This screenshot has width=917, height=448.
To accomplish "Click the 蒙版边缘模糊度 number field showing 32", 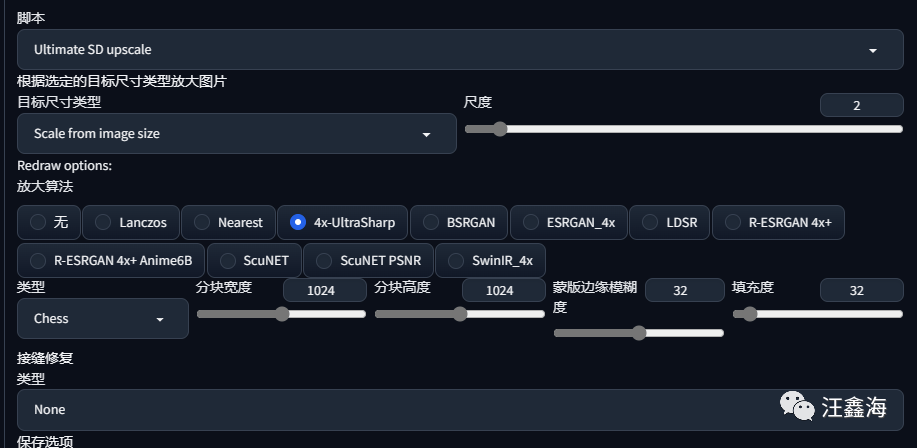I will [x=684, y=290].
